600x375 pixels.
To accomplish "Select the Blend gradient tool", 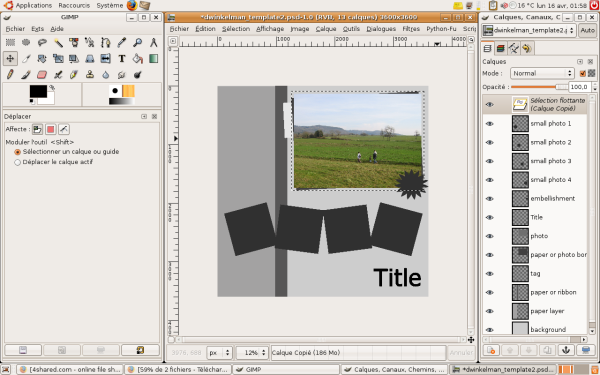I will [x=153, y=59].
